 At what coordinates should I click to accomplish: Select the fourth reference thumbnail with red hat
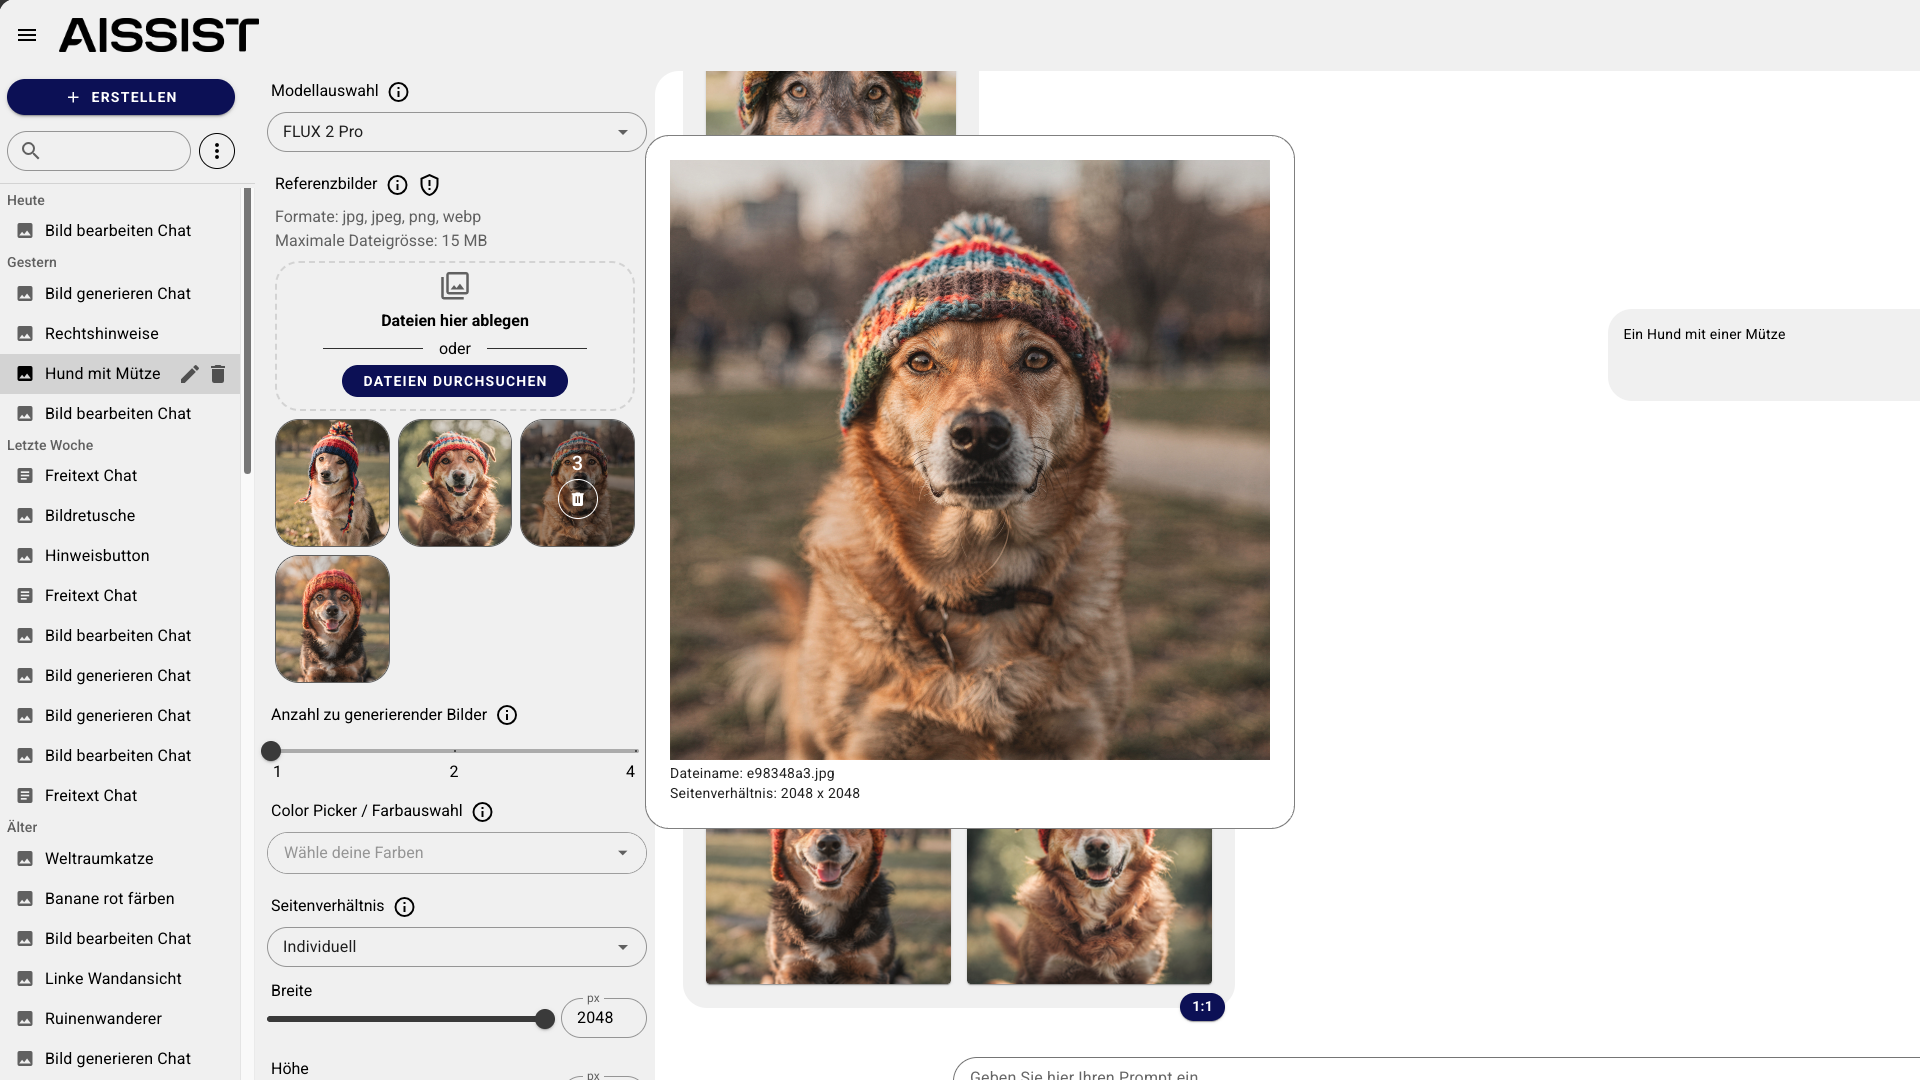(332, 619)
